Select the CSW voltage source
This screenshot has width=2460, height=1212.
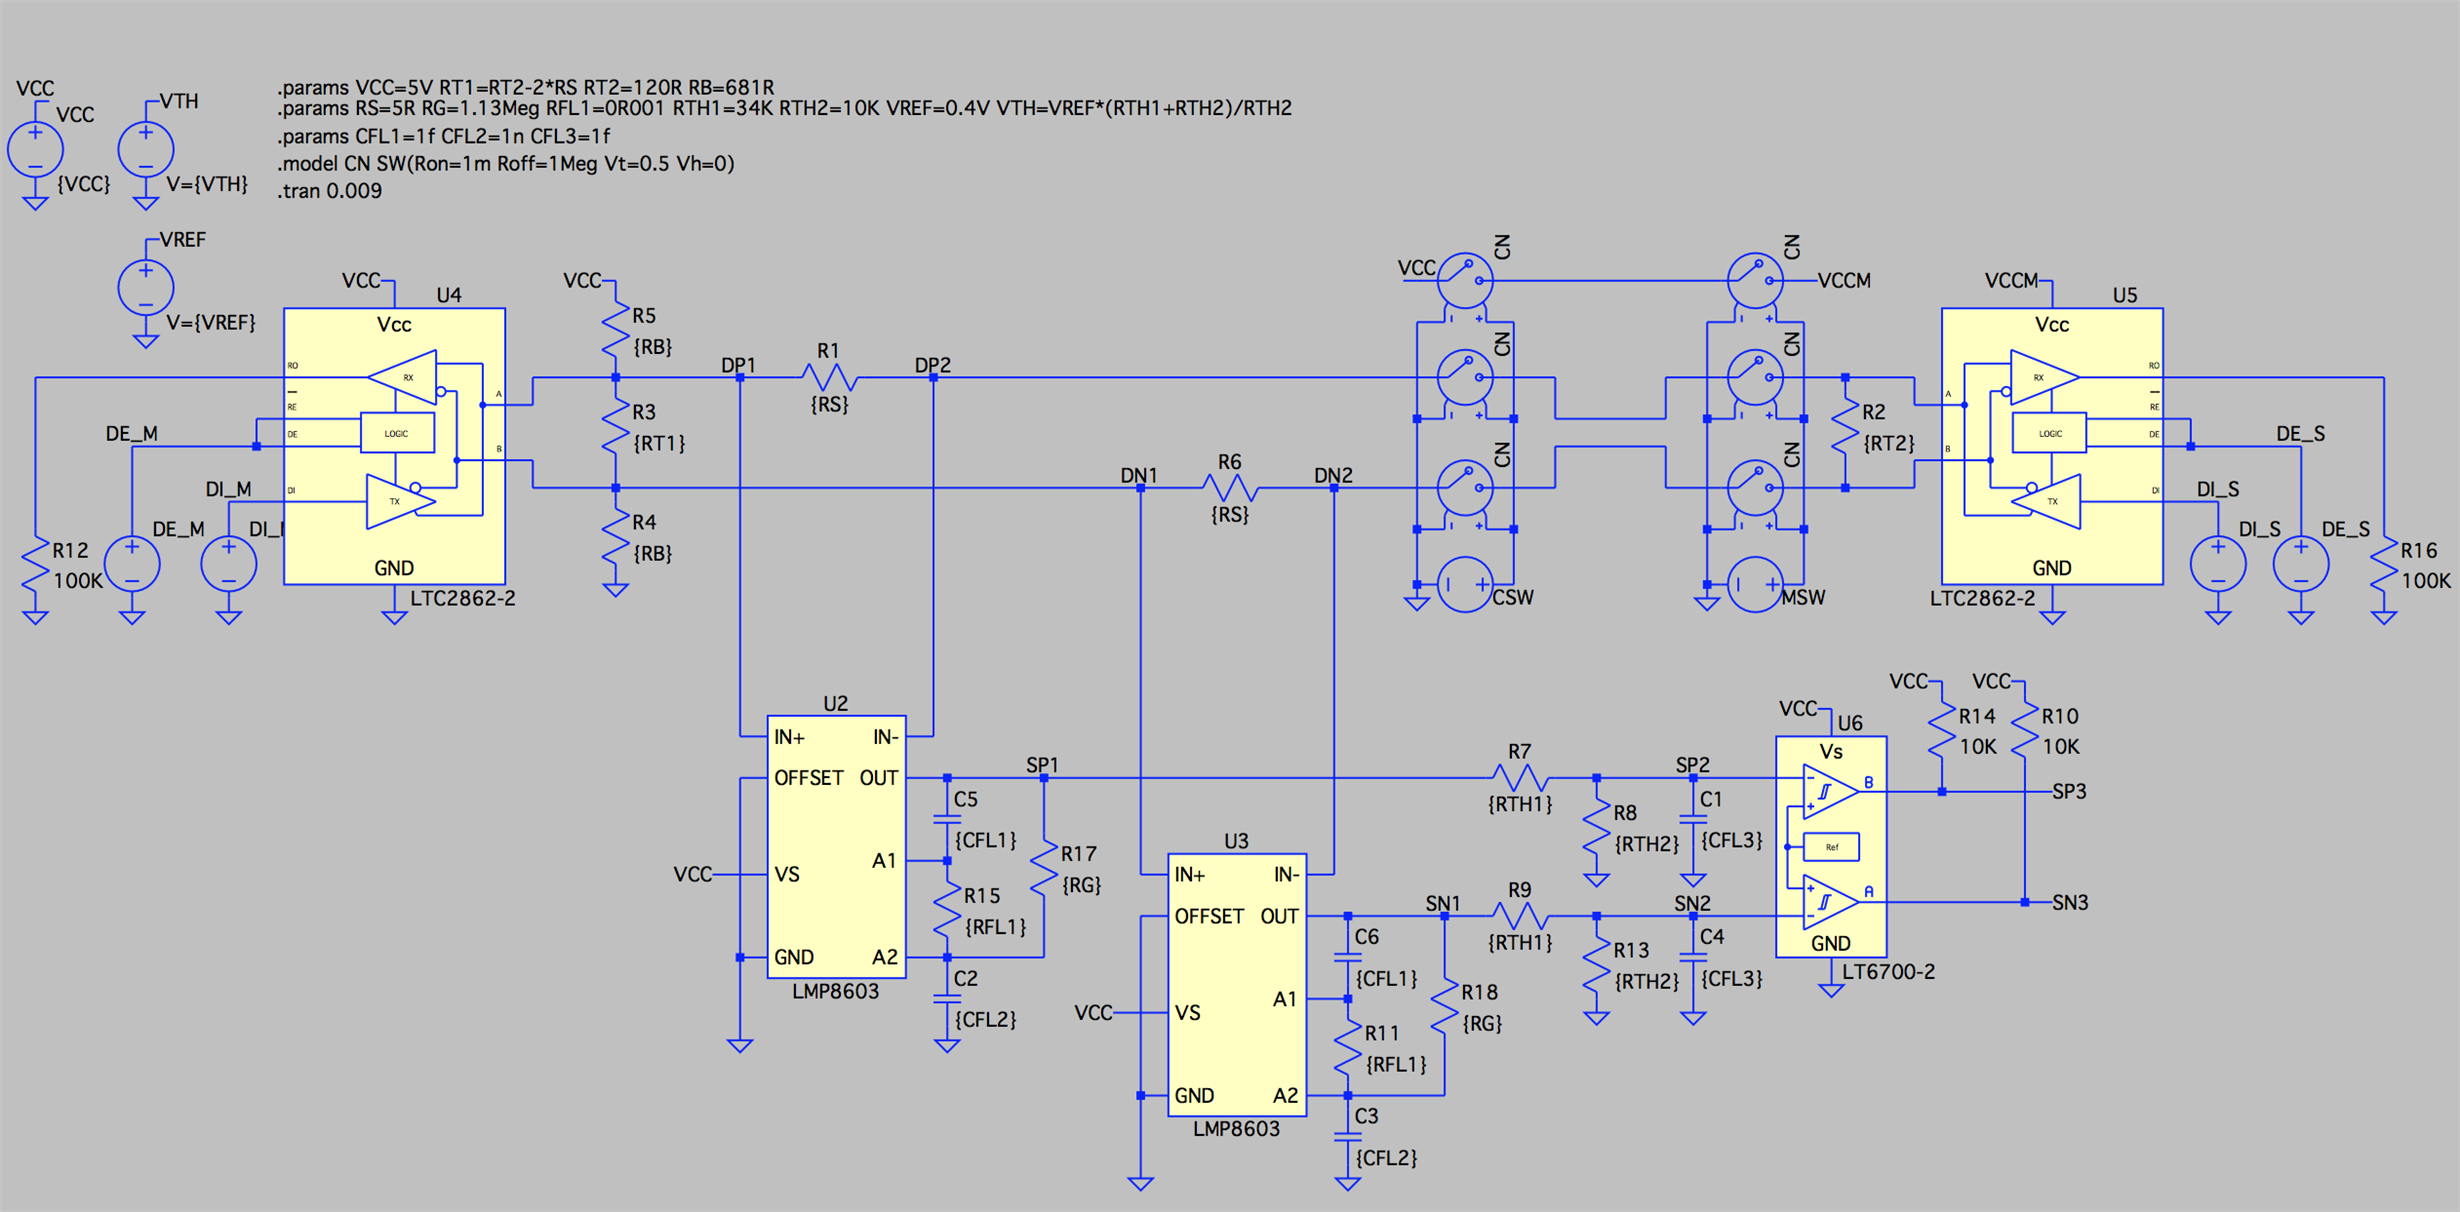[x=1465, y=584]
